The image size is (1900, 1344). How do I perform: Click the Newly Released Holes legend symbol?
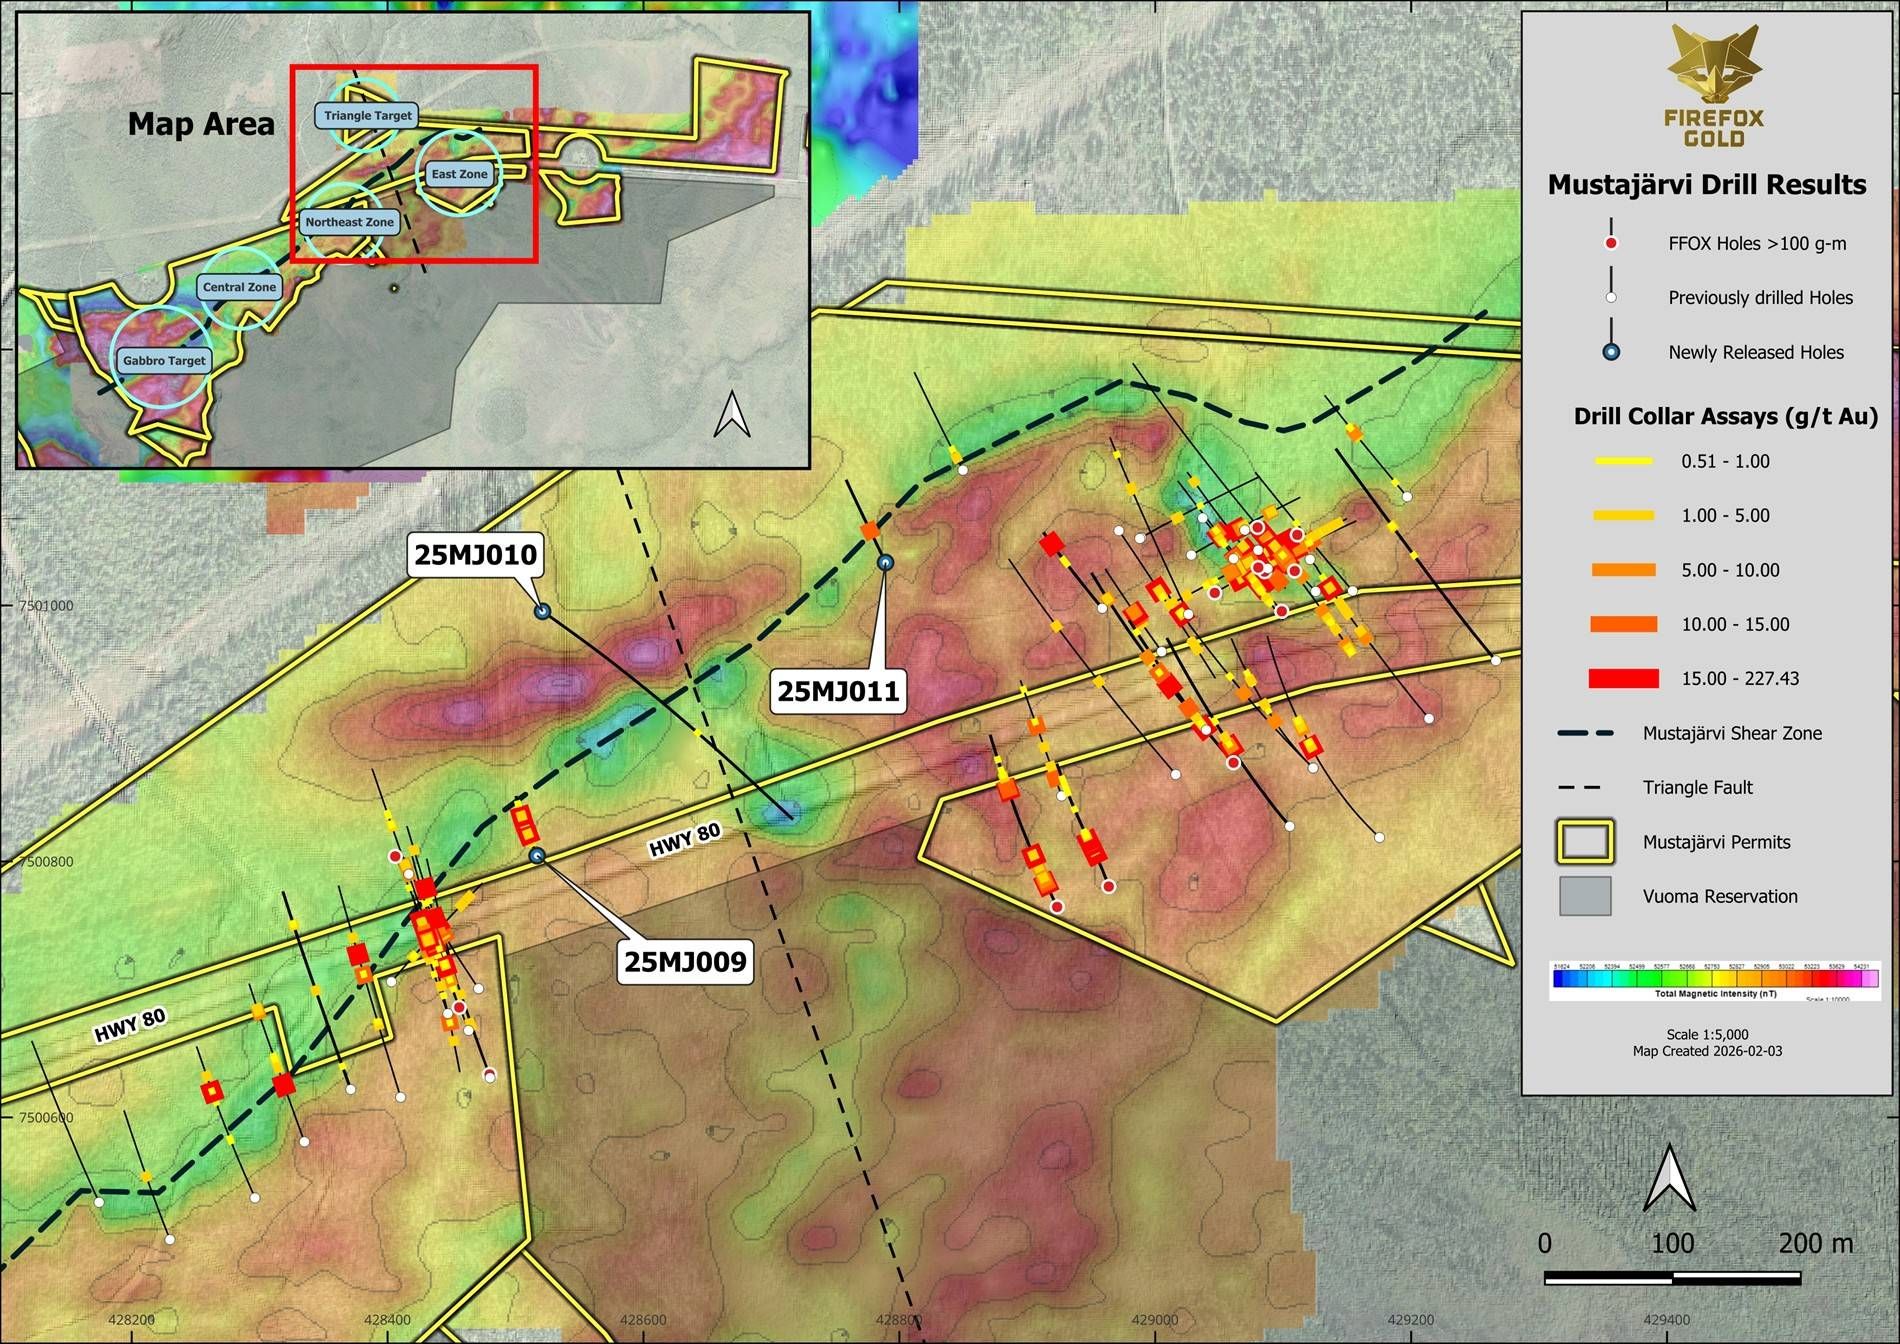(x=1611, y=351)
